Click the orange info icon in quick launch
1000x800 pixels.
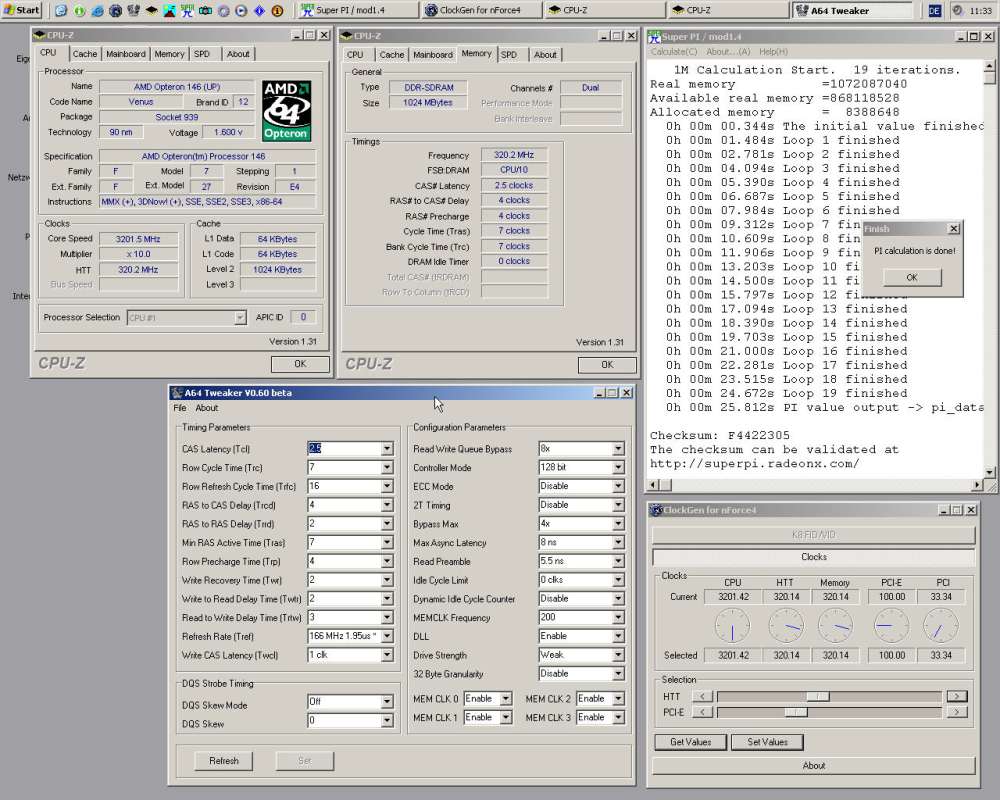point(277,10)
